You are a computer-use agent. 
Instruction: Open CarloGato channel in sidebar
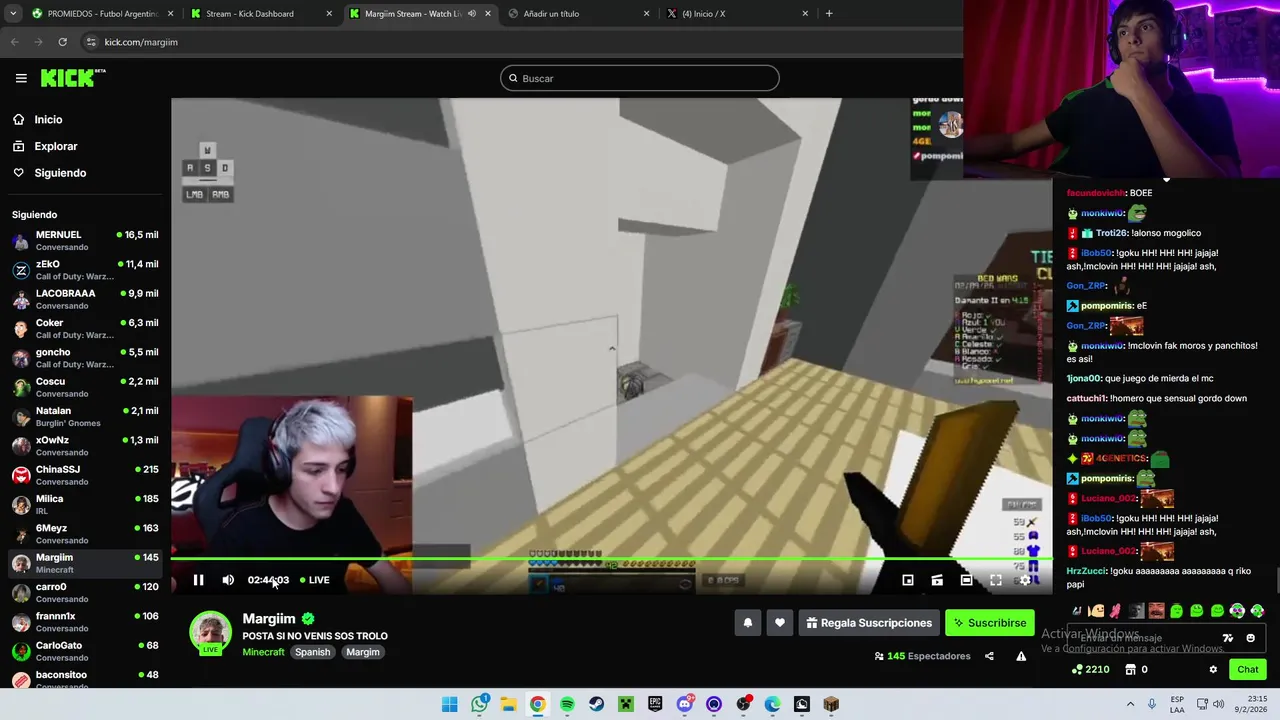click(85, 651)
